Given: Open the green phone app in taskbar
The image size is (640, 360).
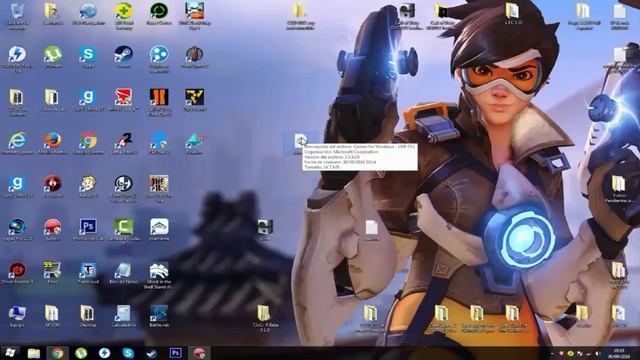Looking at the screenshot, I should click(x=81, y=353).
